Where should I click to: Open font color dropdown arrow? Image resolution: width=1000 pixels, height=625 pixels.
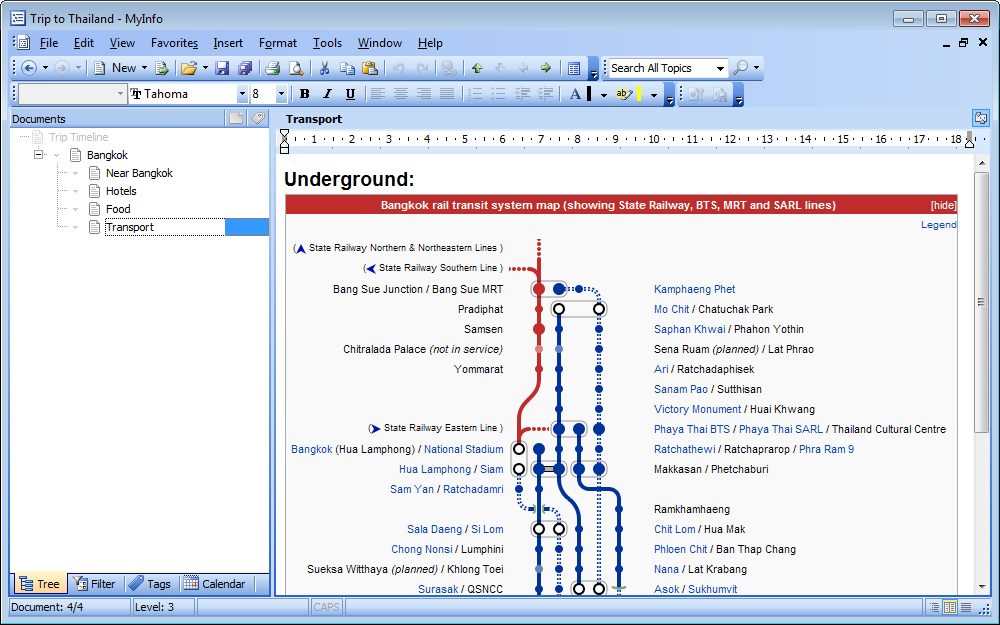(603, 95)
